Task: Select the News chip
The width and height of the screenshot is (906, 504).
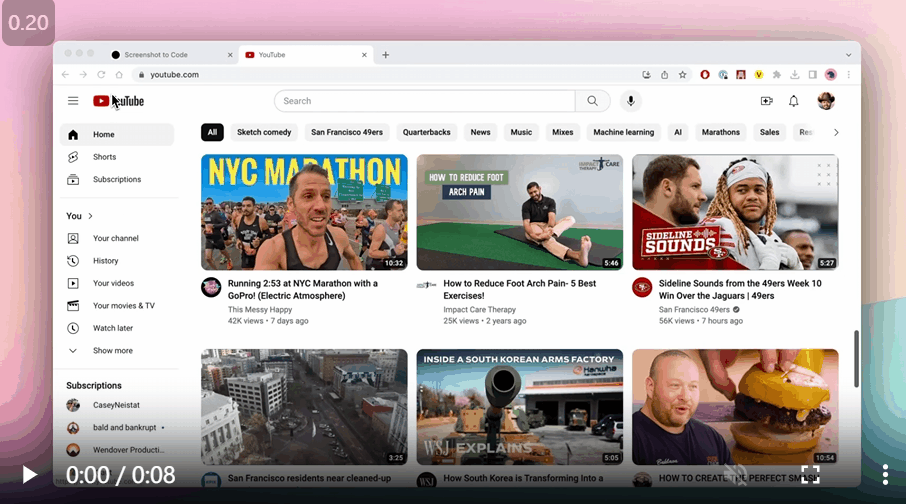Action: (480, 132)
